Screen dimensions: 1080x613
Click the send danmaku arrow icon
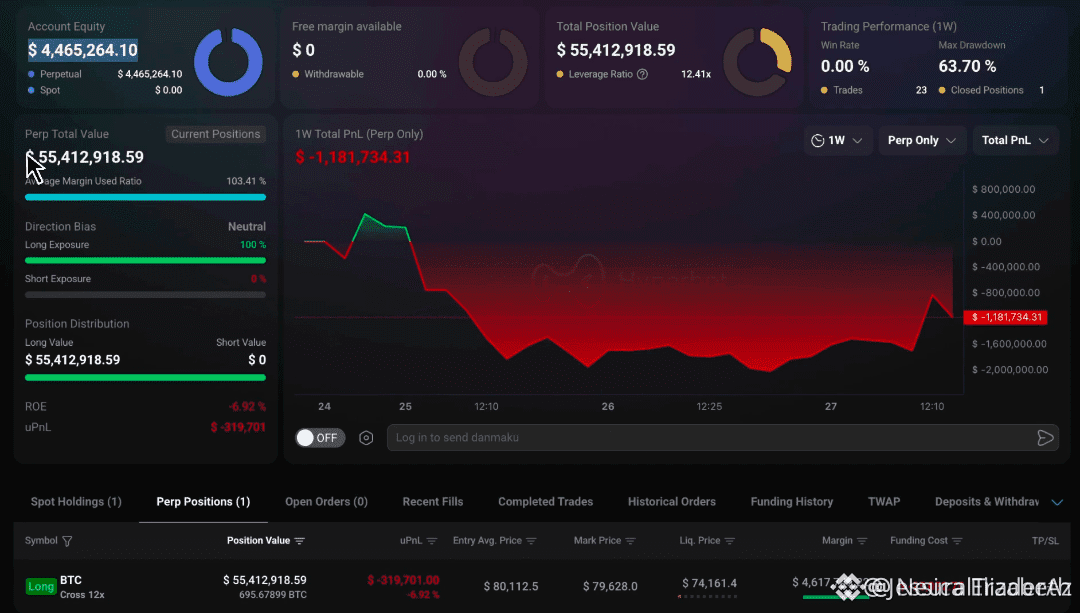[1045, 438]
